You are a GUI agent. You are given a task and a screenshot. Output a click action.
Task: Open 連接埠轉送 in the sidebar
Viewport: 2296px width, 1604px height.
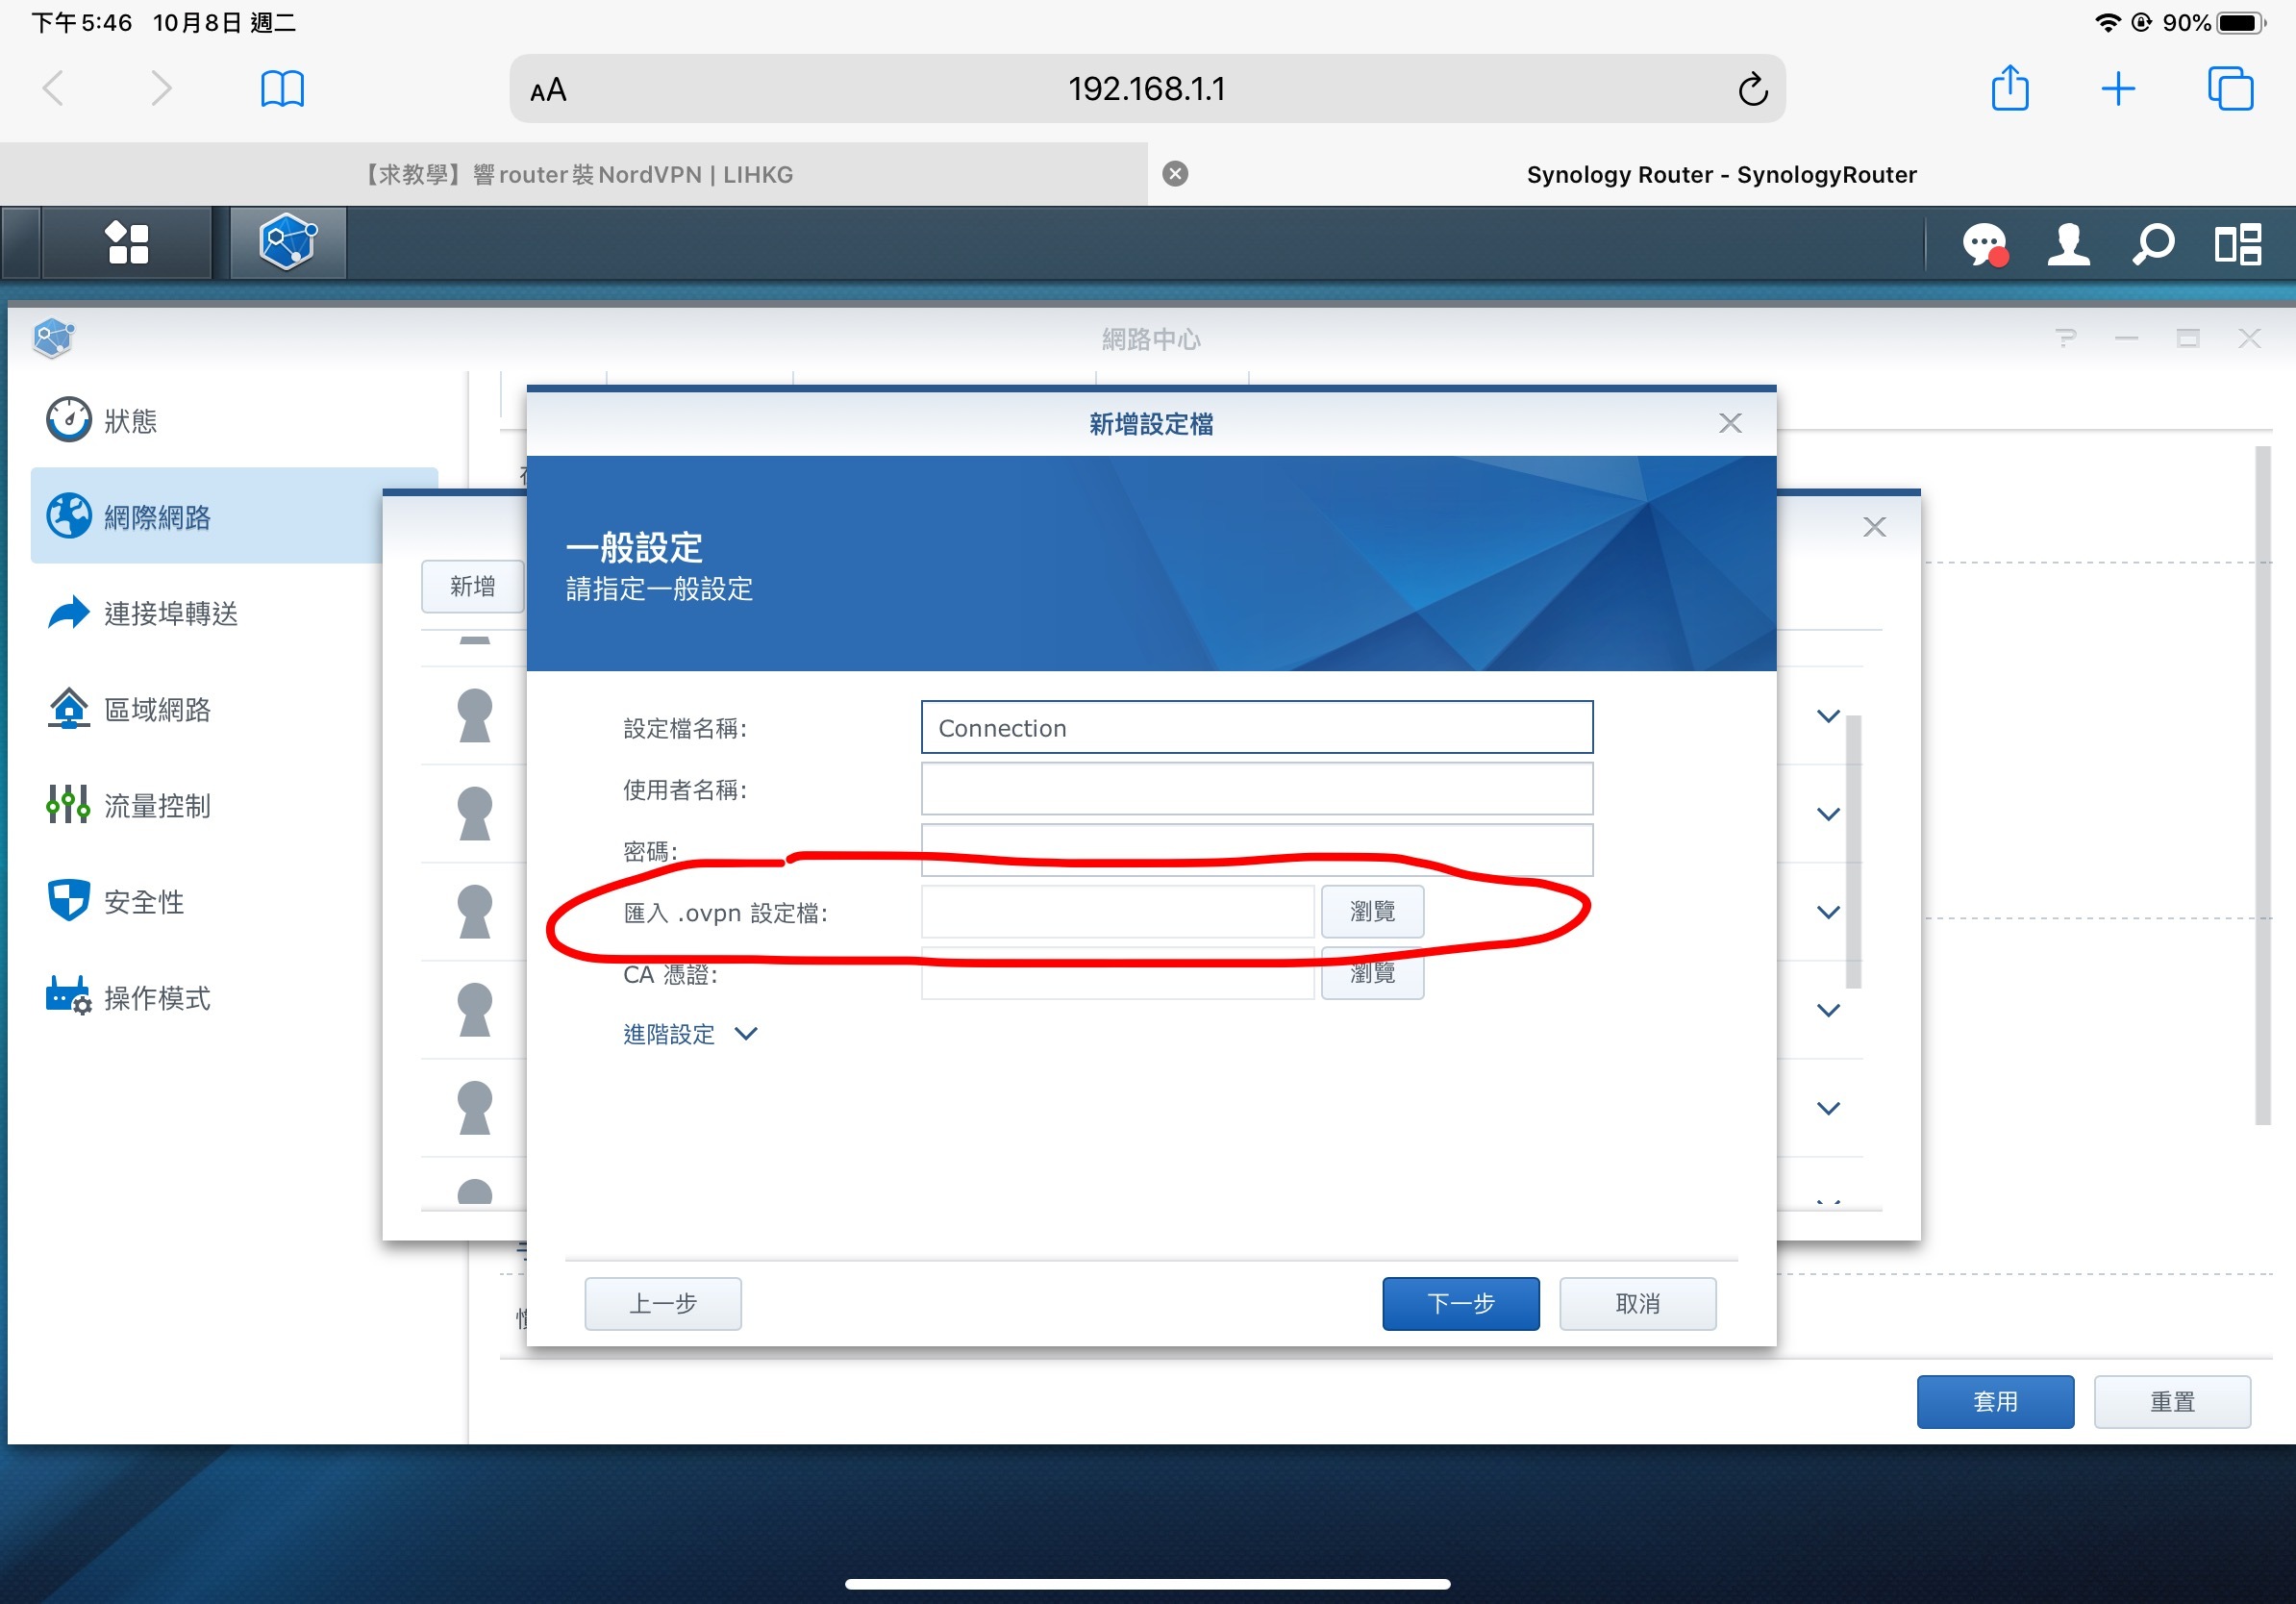pyautogui.click(x=234, y=612)
